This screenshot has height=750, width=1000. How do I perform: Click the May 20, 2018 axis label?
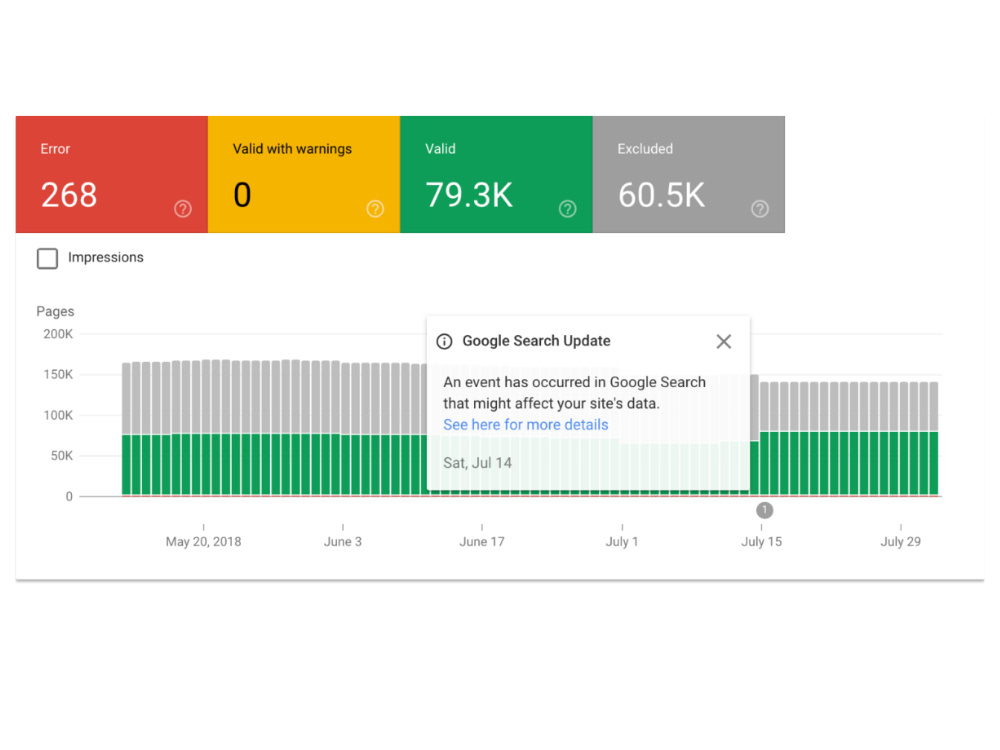(x=203, y=541)
